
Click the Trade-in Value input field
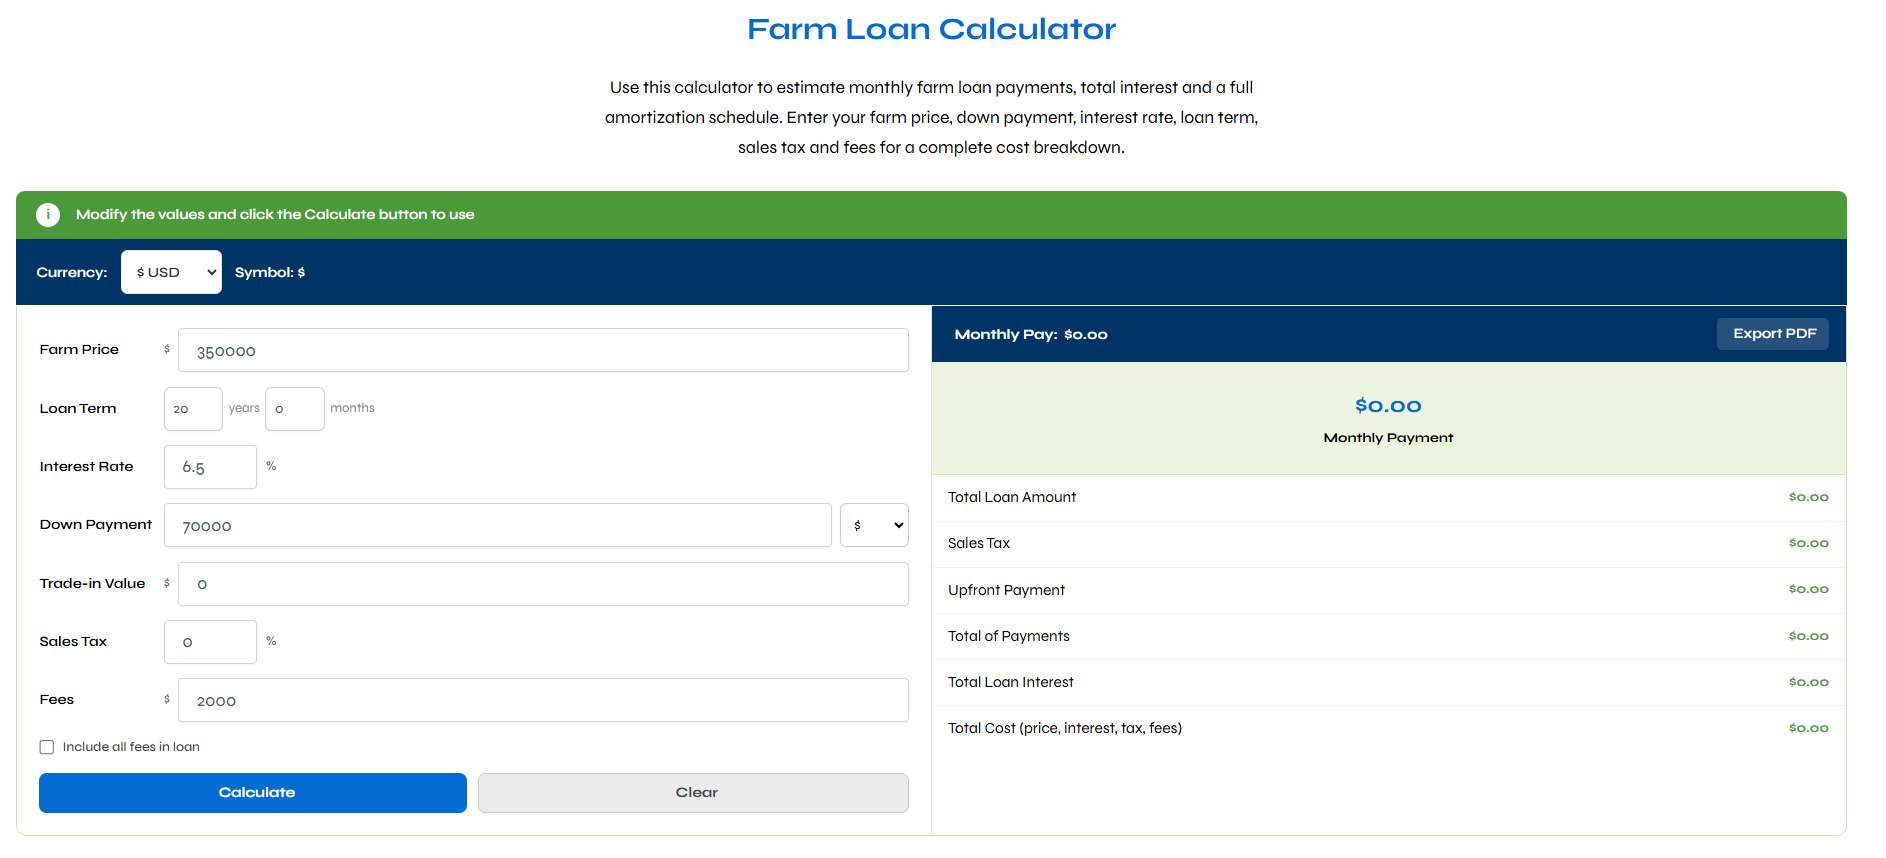tap(543, 584)
